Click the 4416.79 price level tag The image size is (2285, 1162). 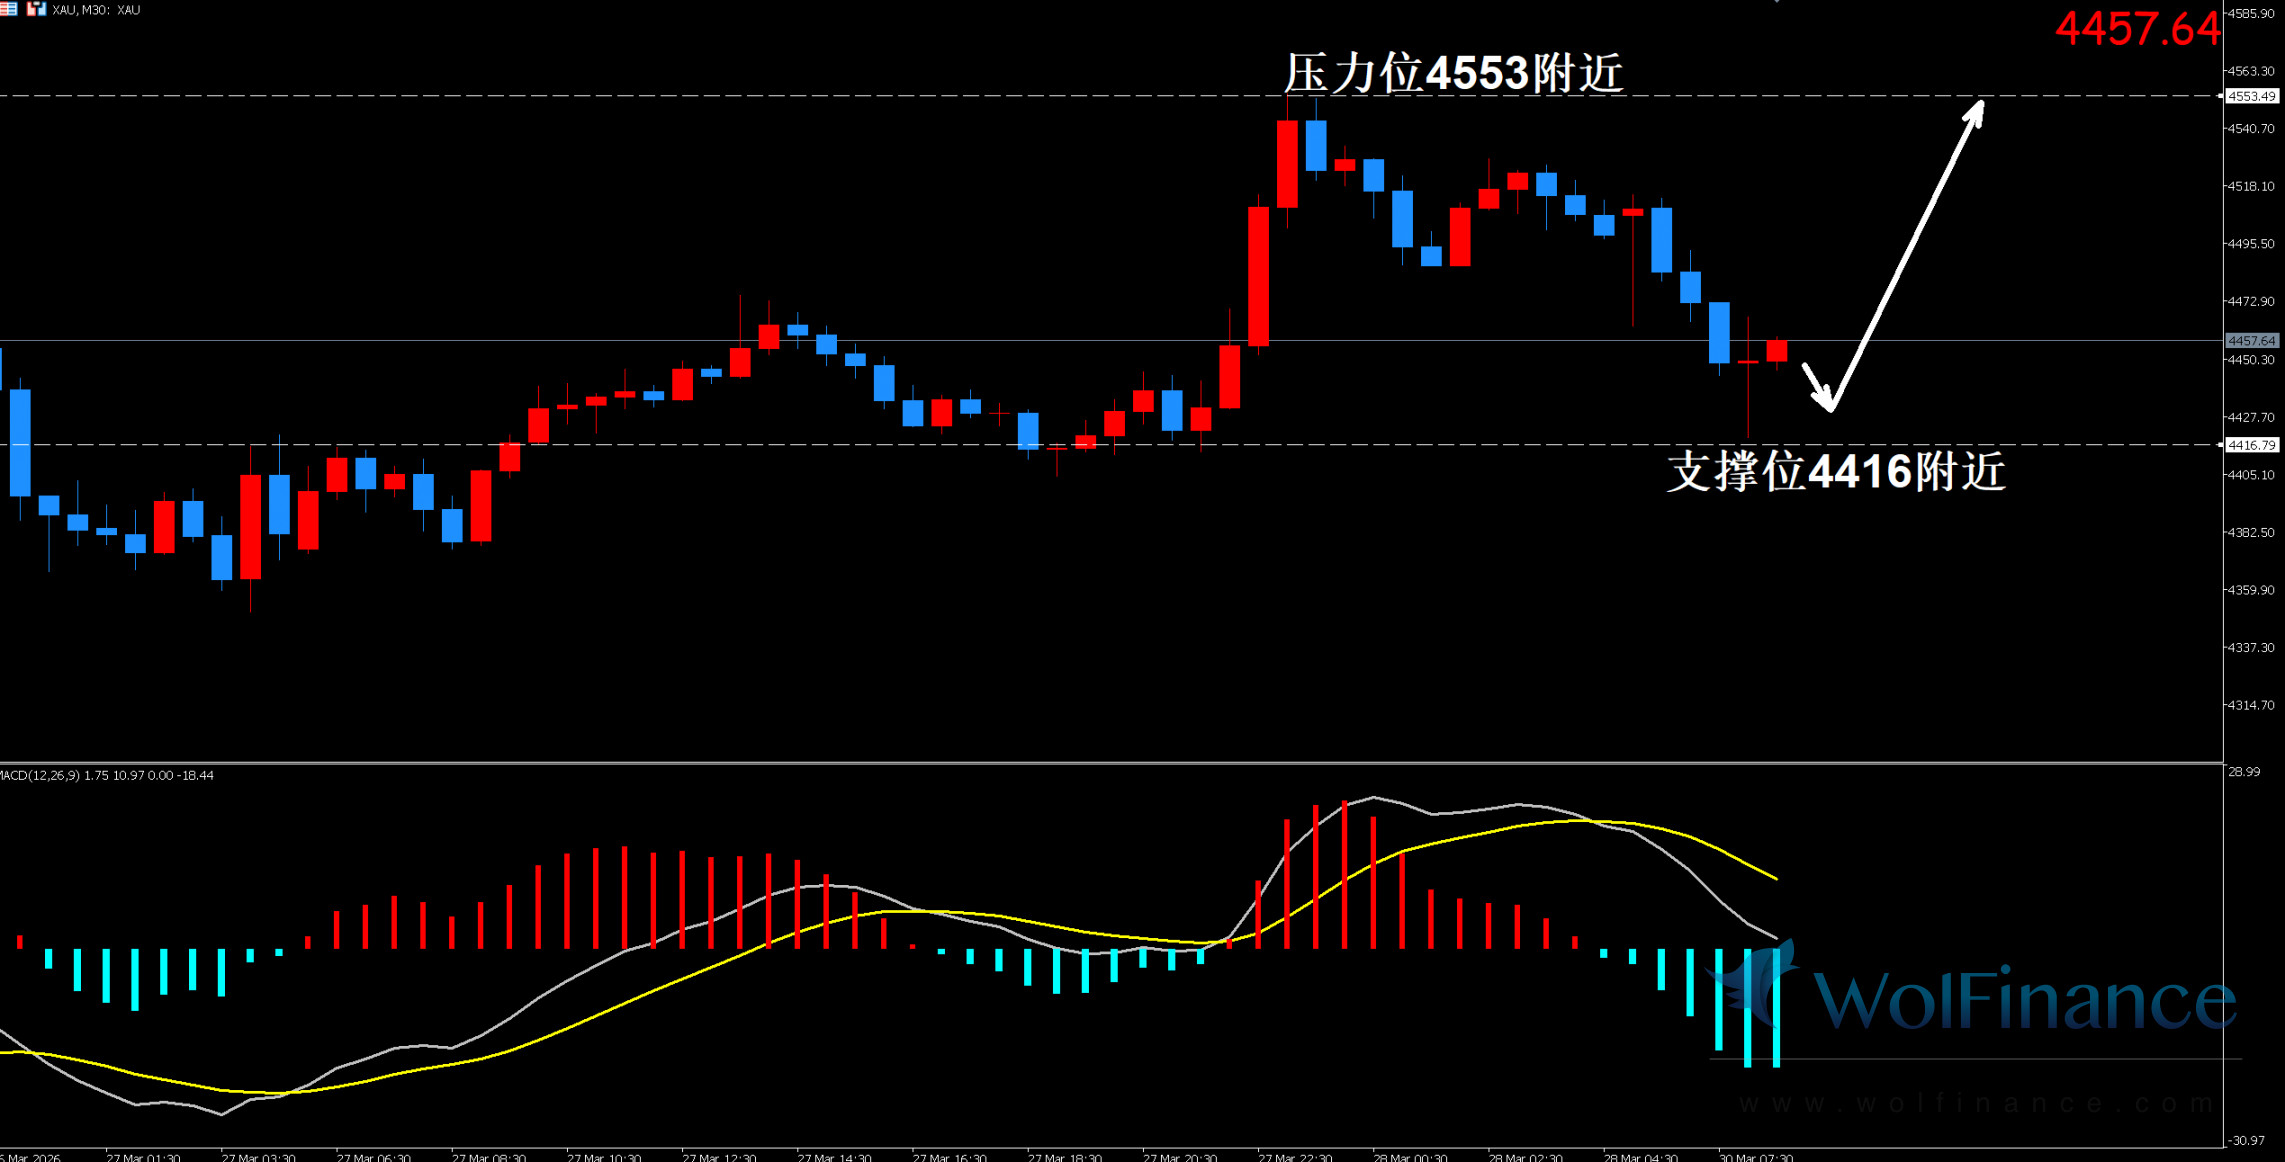[x=2251, y=445]
